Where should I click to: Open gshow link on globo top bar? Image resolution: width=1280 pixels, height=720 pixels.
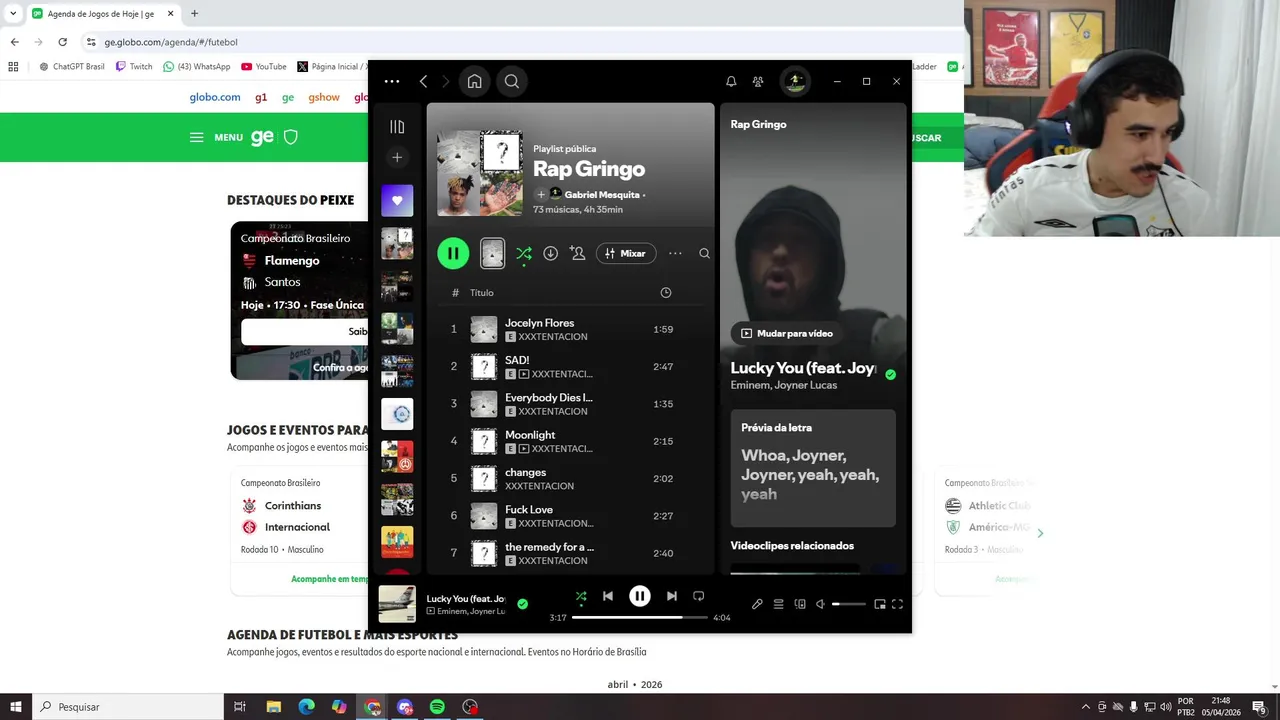324,97
